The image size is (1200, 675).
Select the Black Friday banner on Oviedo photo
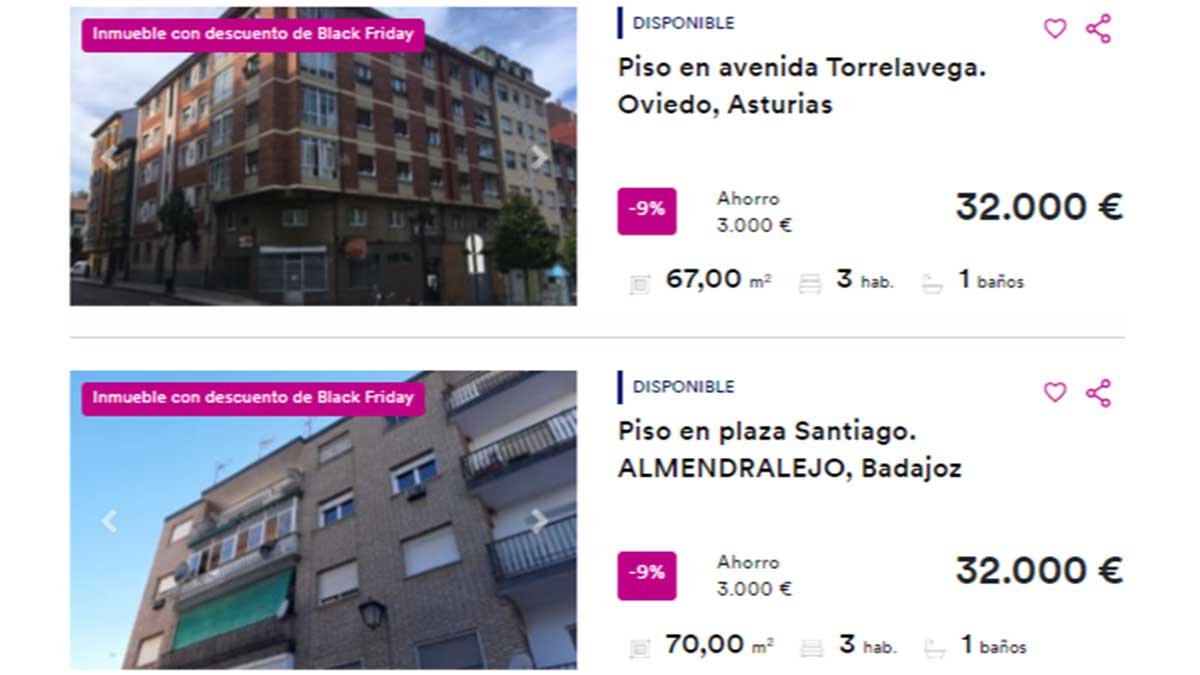pyautogui.click(x=253, y=33)
